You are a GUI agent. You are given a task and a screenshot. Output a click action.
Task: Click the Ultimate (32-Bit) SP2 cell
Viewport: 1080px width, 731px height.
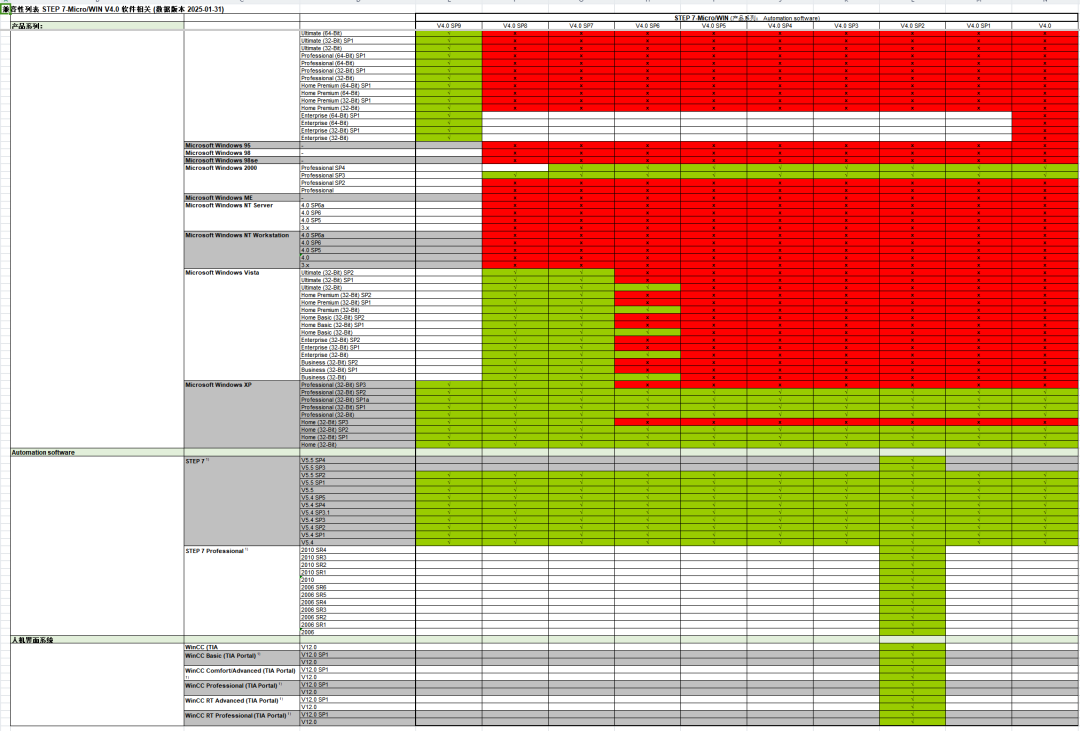357,273
